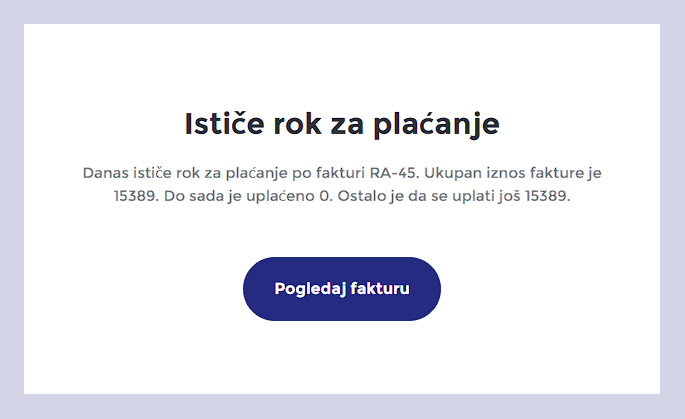The image size is (685, 419).
Task: Select the heading Ističe rok za plaćanje
Action: pyautogui.click(x=342, y=125)
